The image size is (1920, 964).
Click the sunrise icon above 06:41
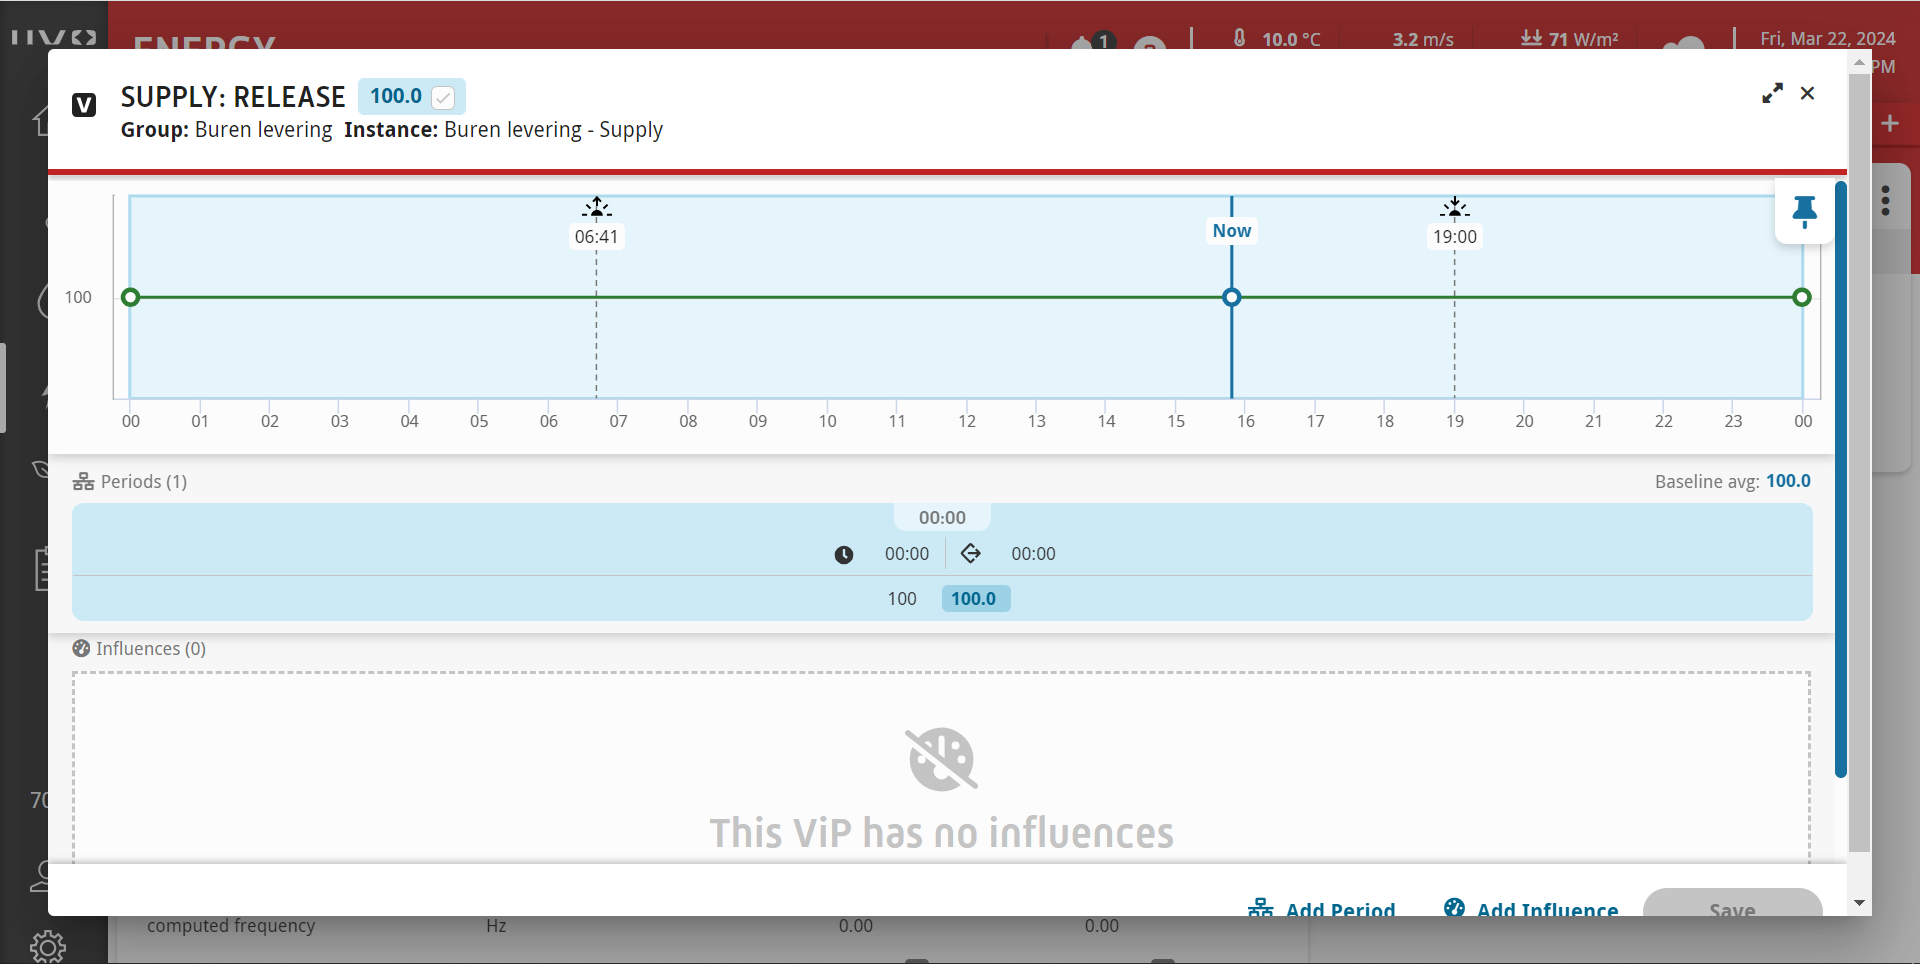tap(597, 207)
